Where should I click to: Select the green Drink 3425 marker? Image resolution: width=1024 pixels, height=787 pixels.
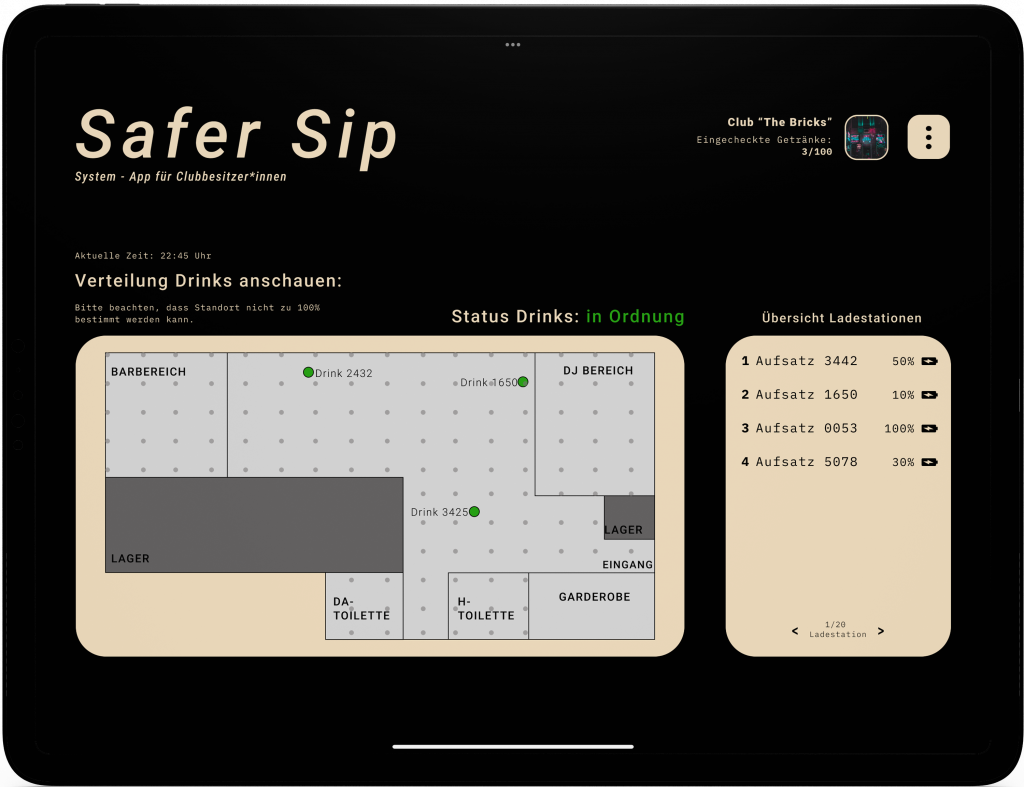(474, 511)
